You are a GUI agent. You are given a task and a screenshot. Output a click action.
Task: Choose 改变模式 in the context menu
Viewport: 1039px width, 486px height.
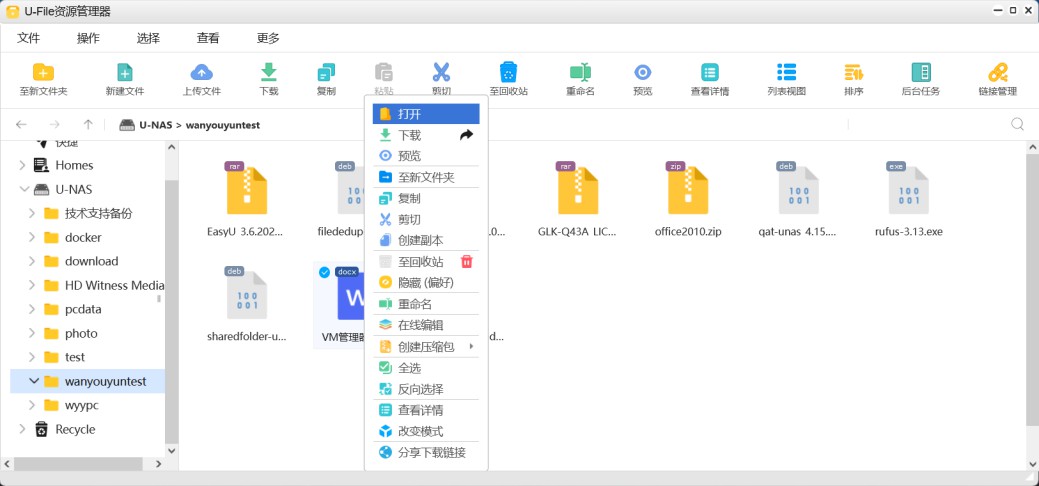click(426, 432)
